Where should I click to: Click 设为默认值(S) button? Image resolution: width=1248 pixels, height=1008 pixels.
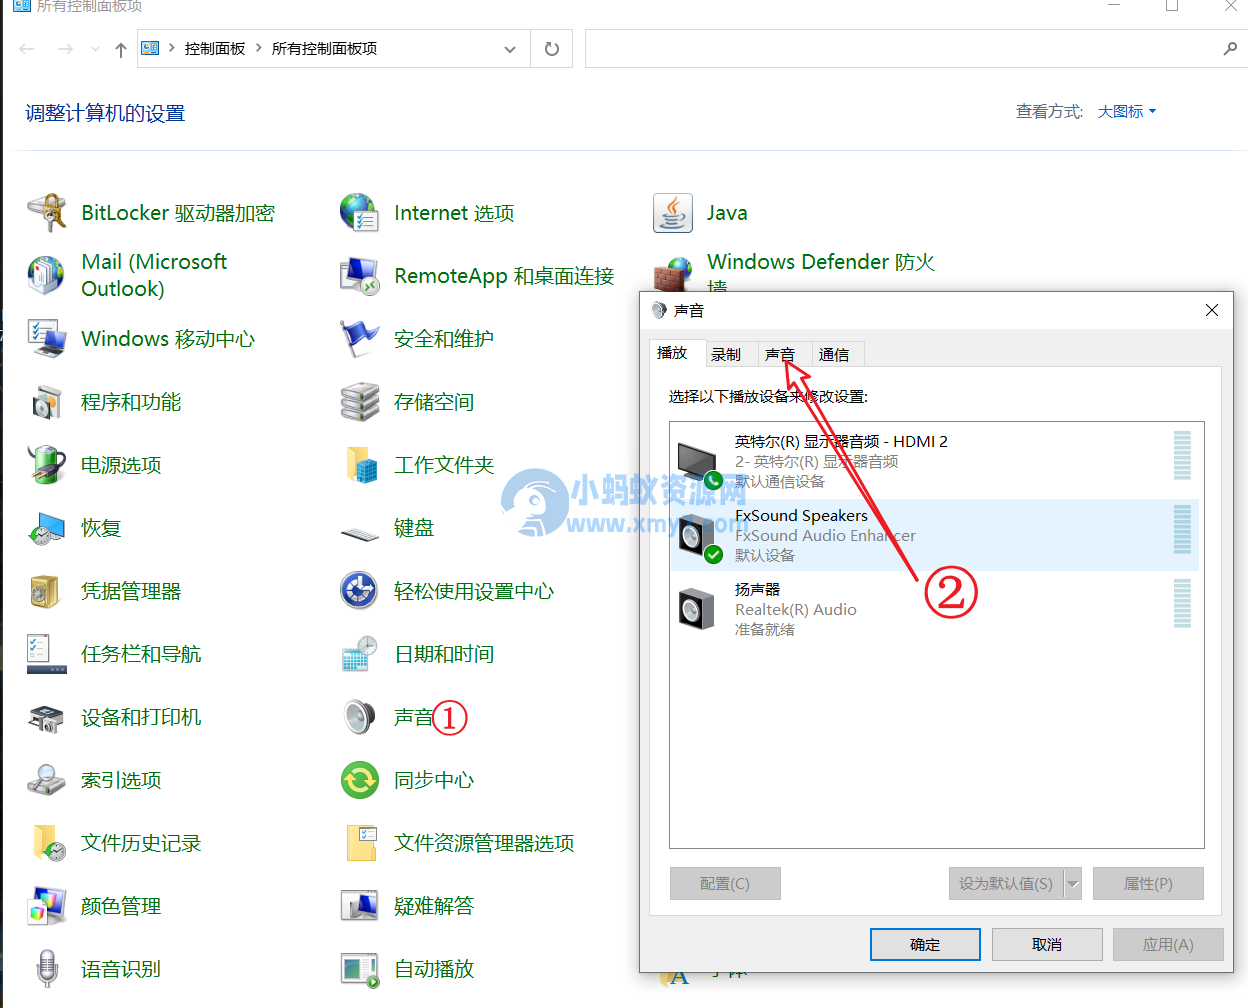coord(1006,884)
